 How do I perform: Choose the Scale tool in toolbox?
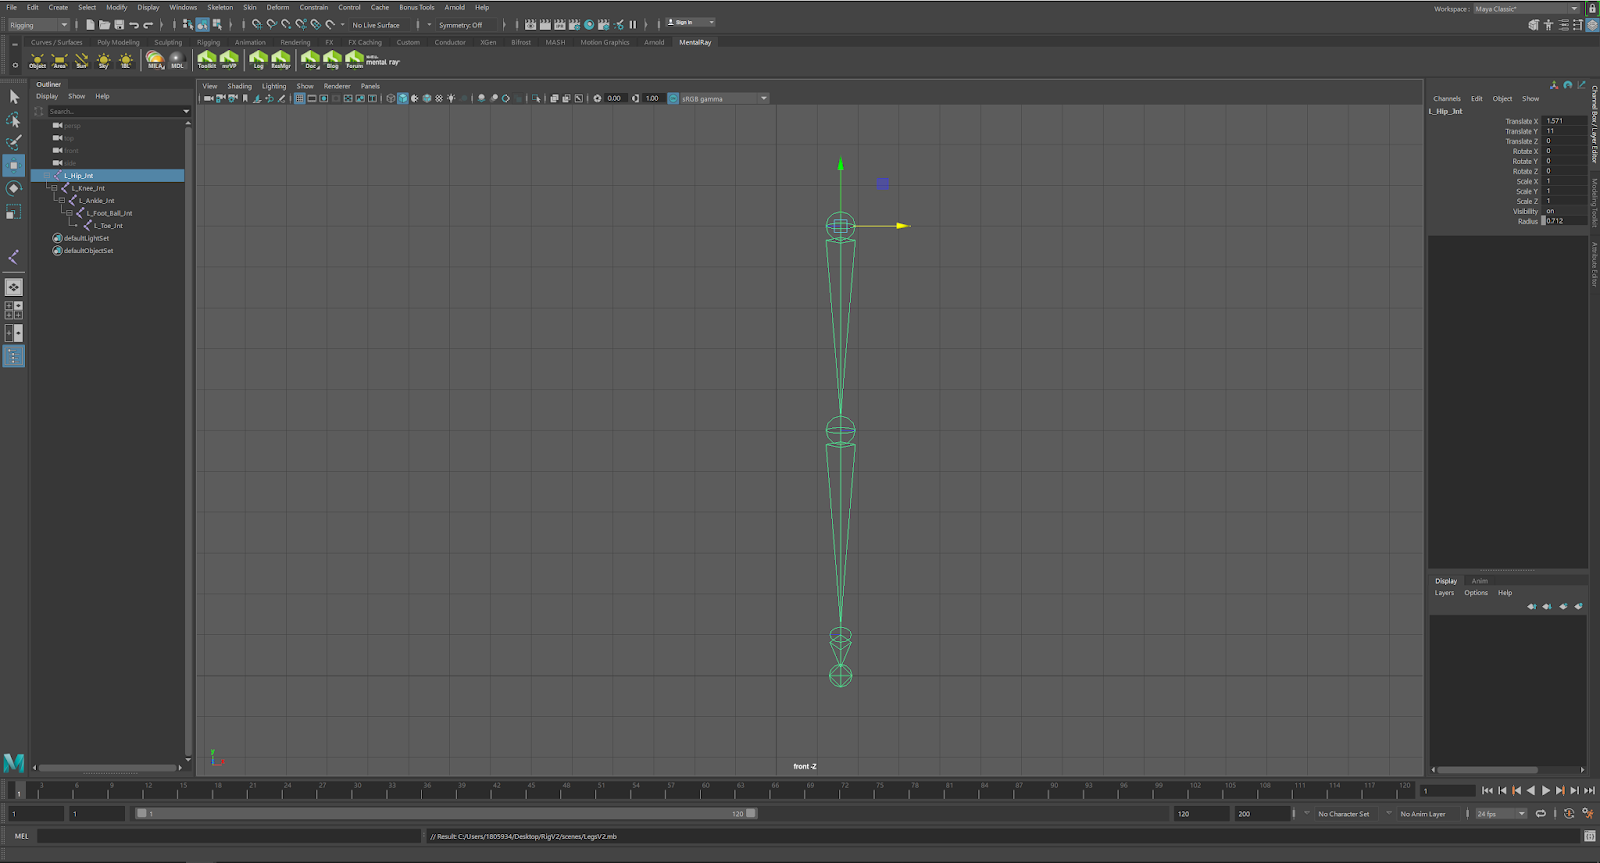point(14,211)
